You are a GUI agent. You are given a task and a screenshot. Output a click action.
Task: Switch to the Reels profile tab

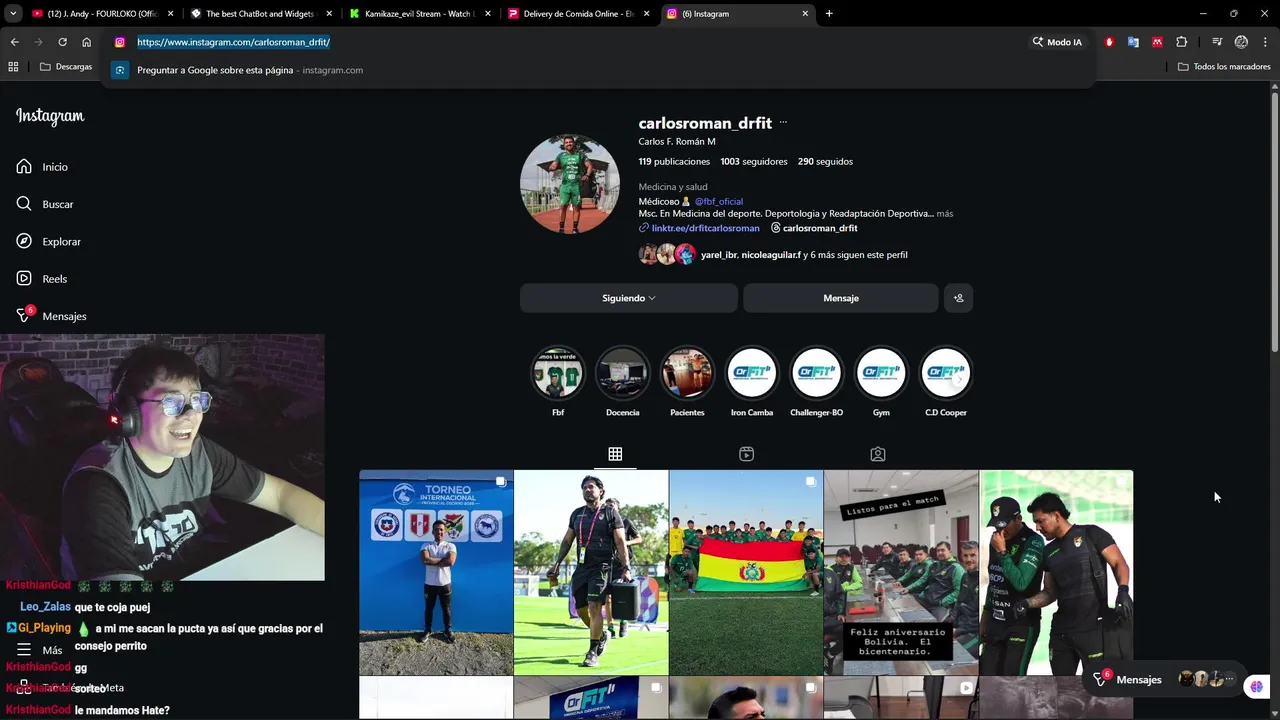(746, 454)
